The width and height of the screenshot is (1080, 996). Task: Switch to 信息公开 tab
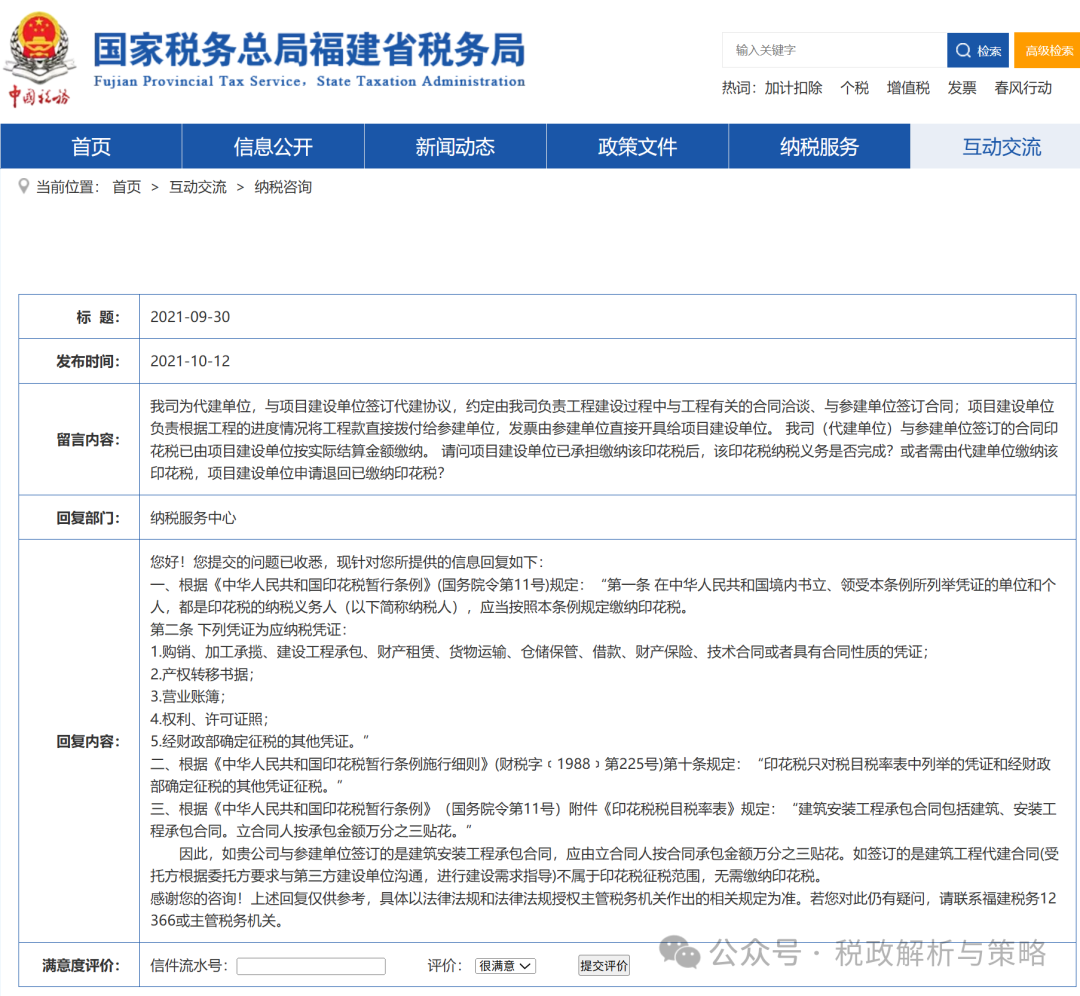[273, 147]
